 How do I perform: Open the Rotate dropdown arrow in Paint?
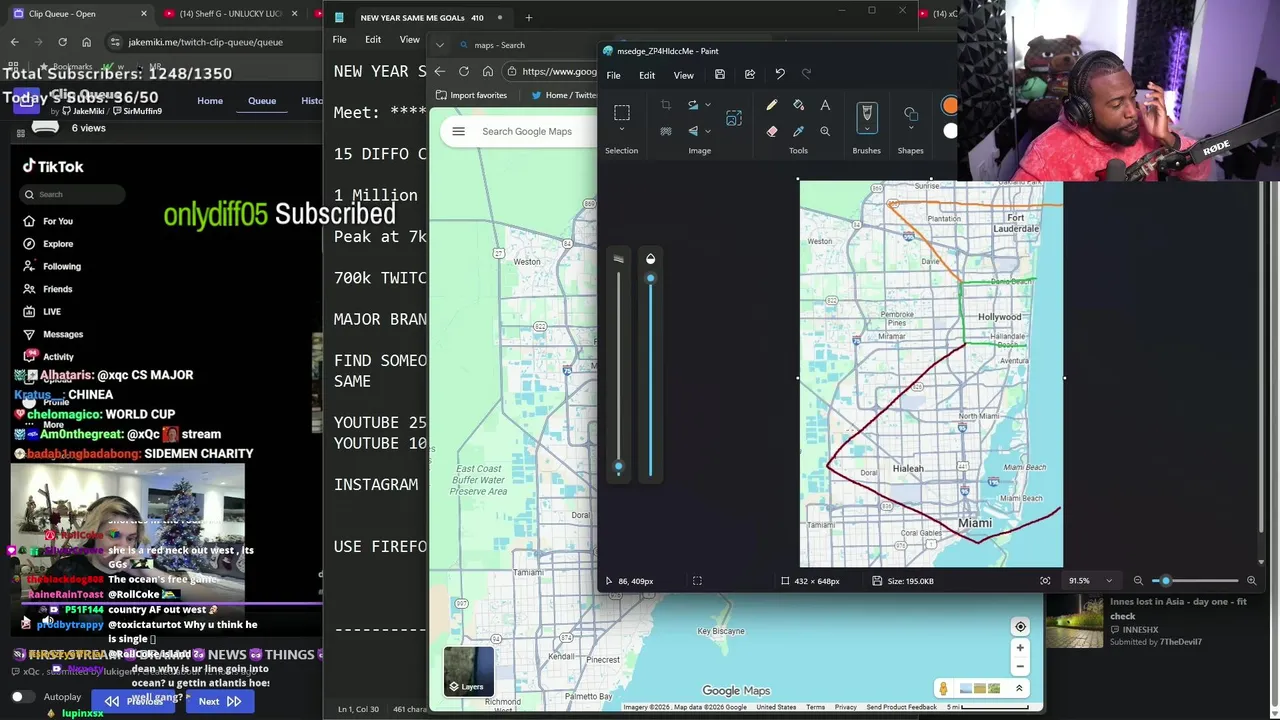(x=708, y=105)
